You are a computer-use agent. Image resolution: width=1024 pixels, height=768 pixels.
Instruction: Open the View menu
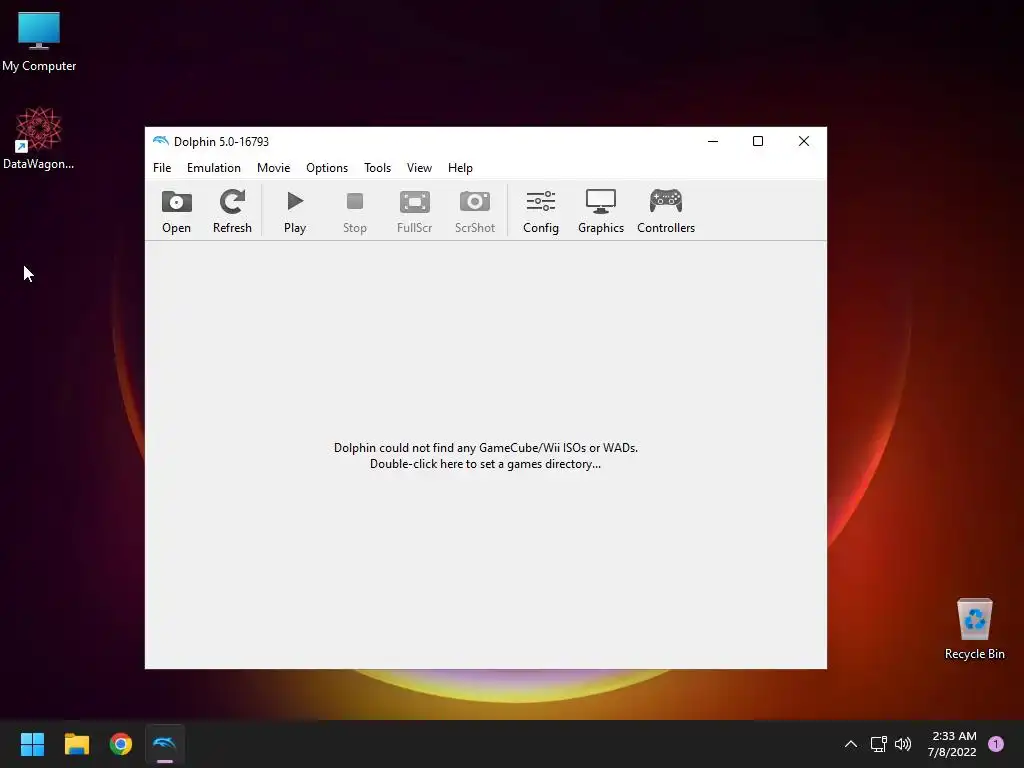point(419,168)
